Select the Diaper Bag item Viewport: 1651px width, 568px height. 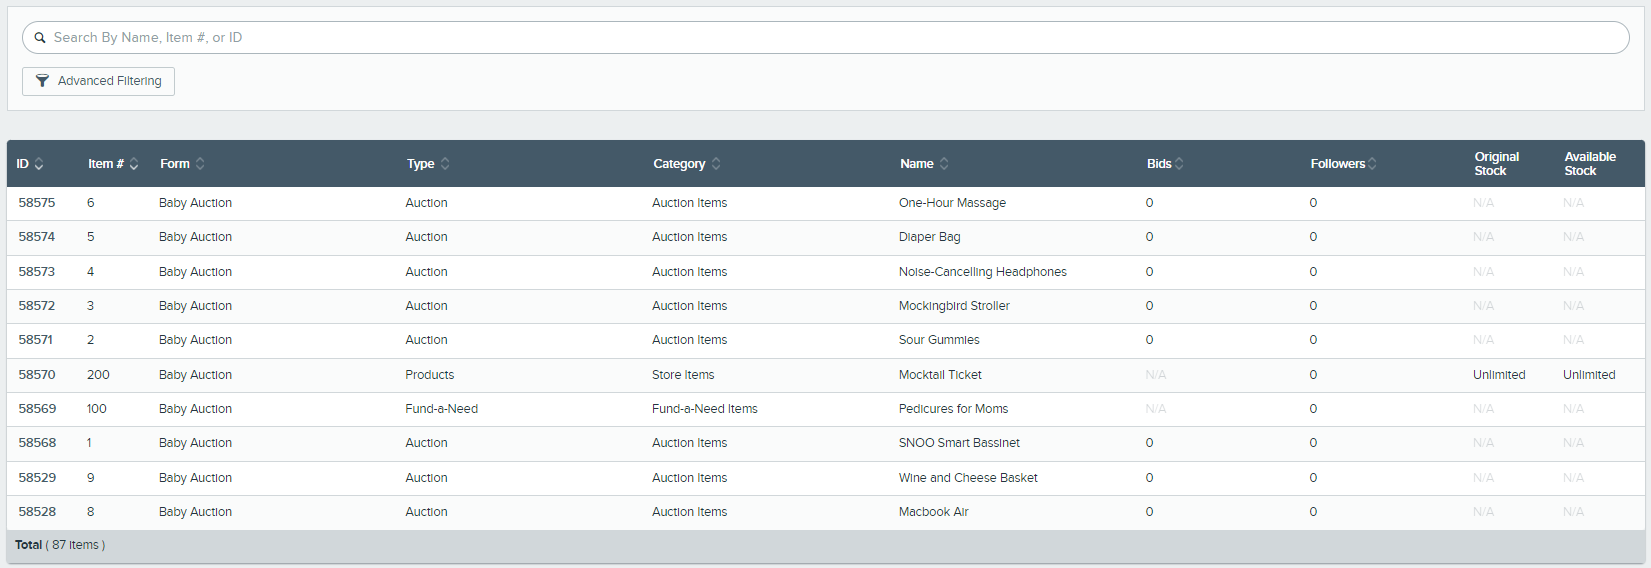[929, 237]
